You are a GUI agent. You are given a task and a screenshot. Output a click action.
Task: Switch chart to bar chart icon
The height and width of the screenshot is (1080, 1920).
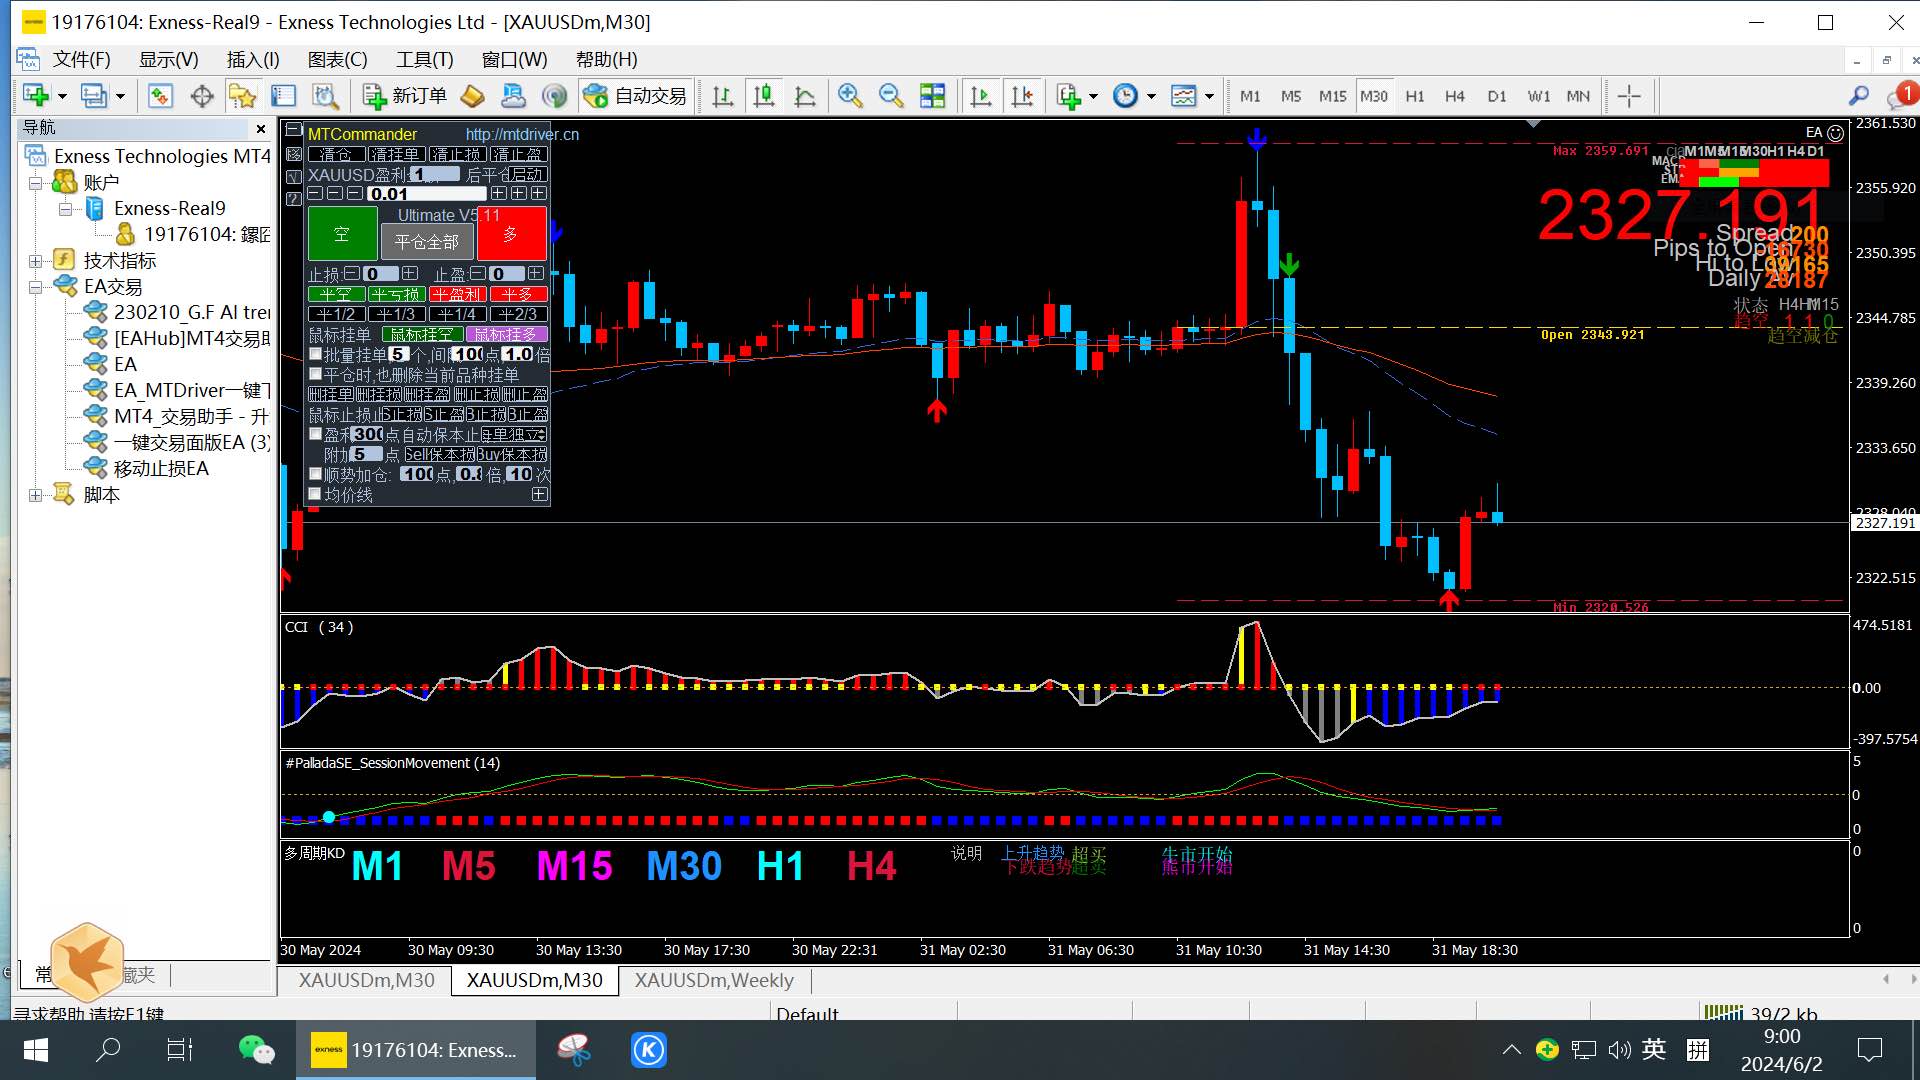pos(722,96)
